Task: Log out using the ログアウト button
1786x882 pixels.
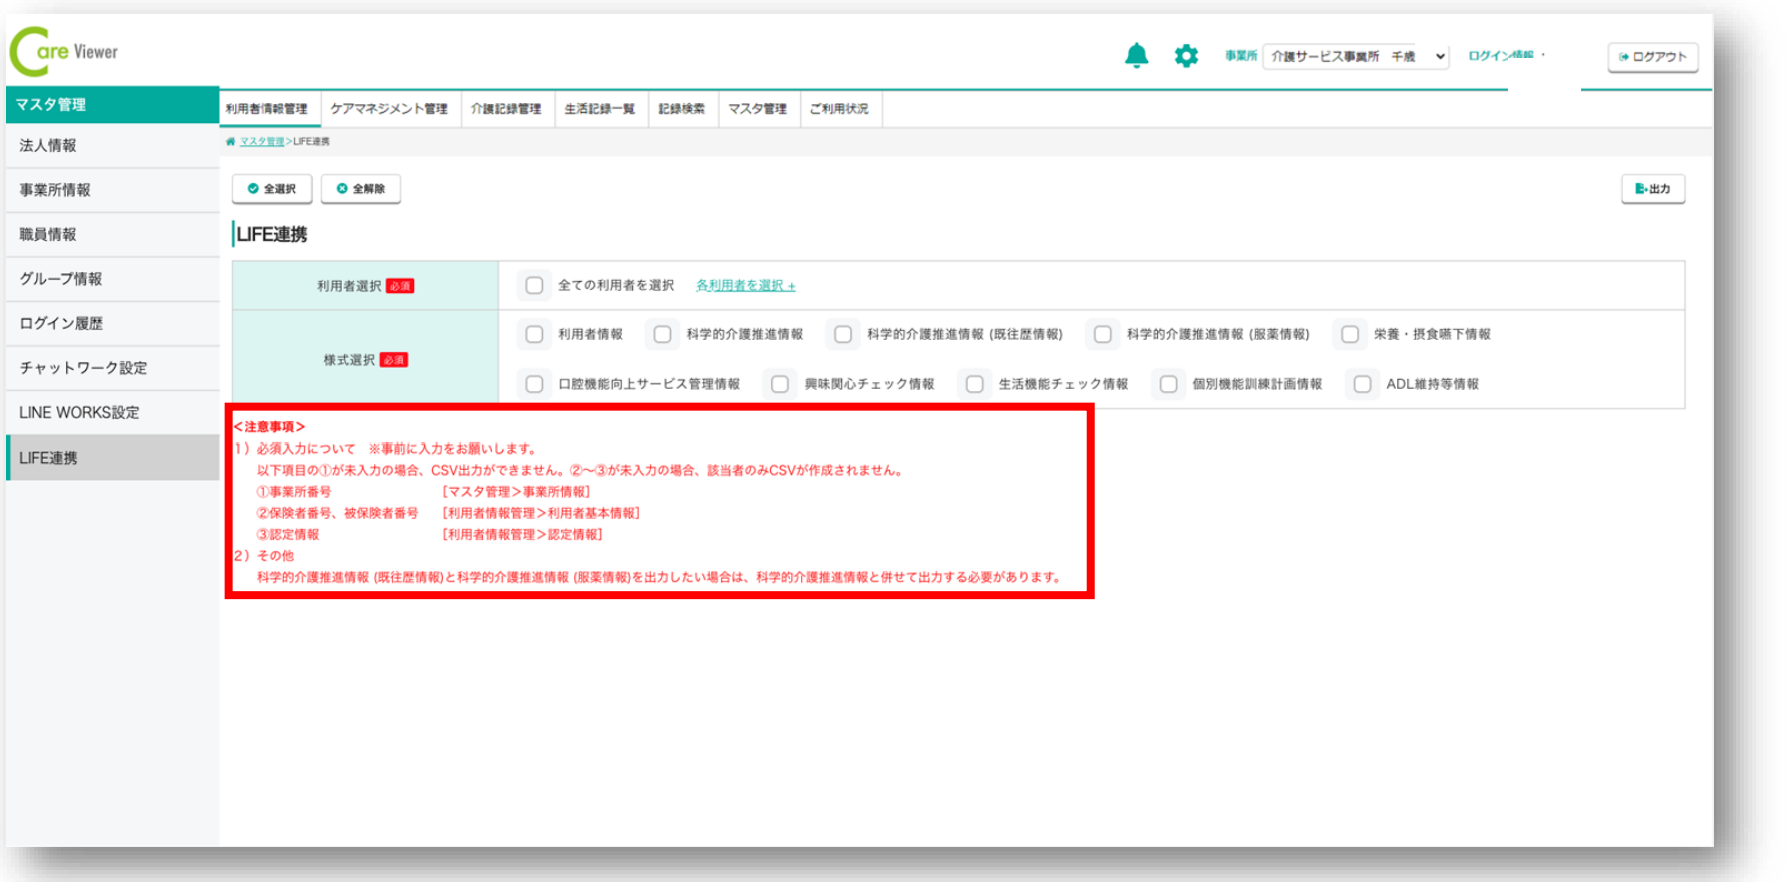Action: 1652,57
